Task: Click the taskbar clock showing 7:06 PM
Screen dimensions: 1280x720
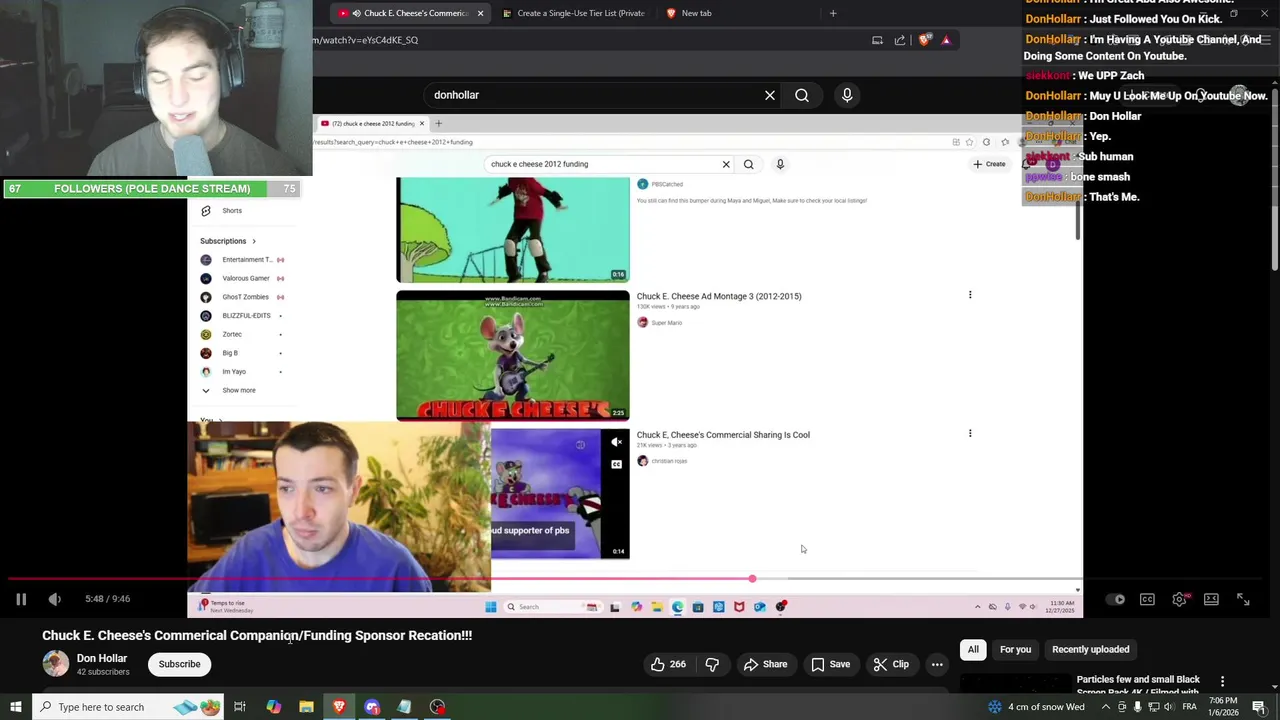Action: 1223,707
